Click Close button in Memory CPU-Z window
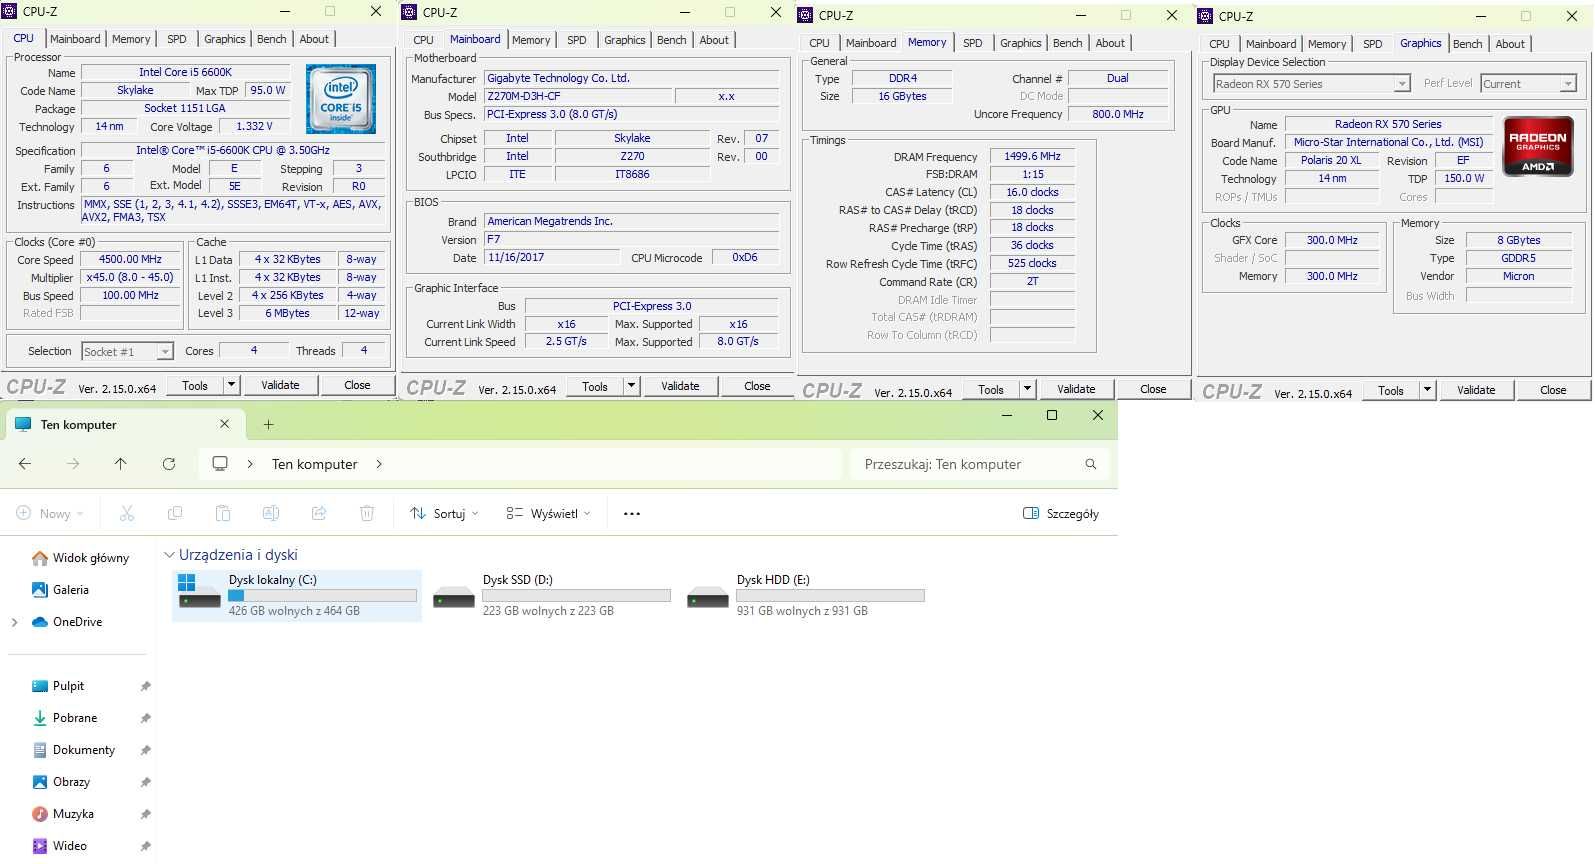The image size is (1595, 864). pos(1153,389)
